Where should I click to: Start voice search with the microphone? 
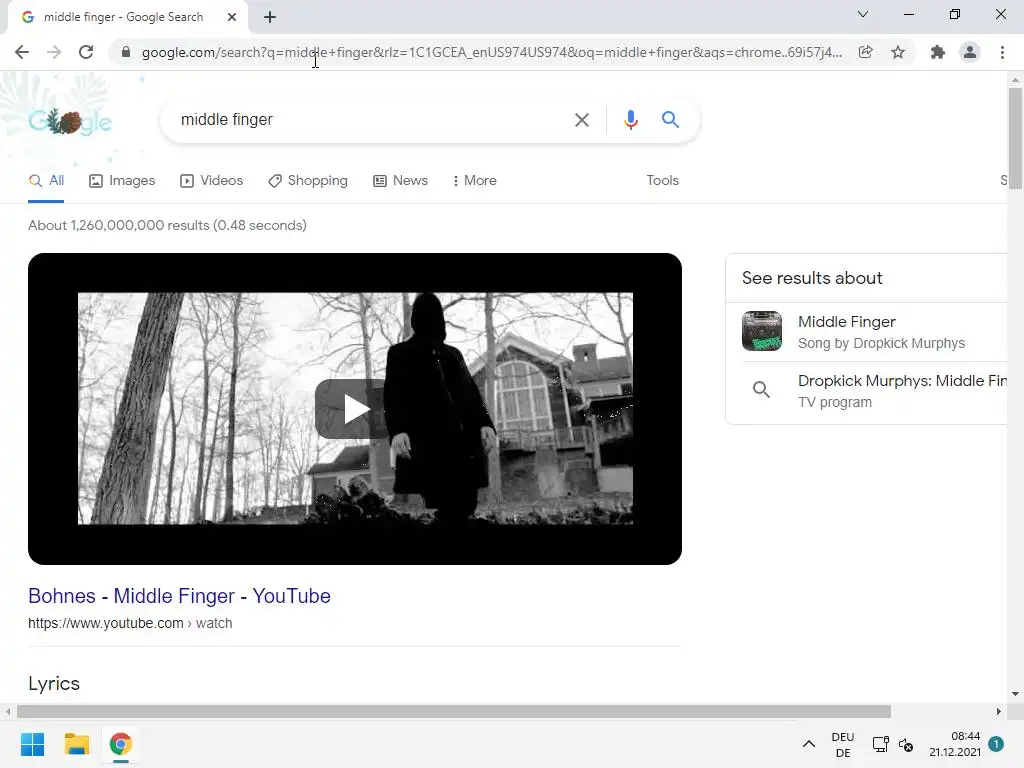630,120
